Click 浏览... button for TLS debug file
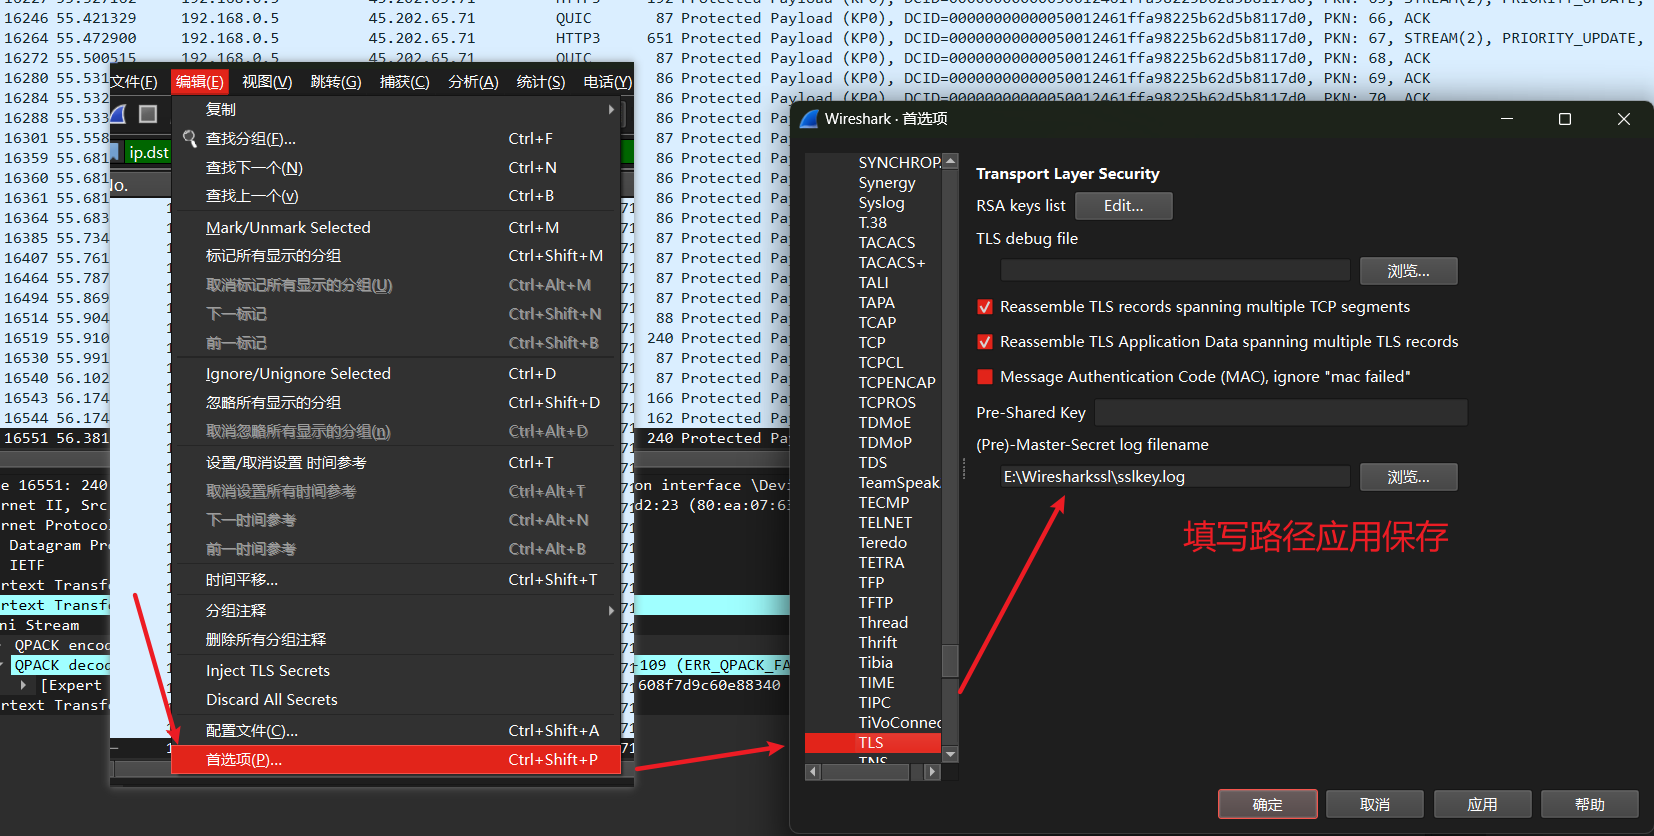Viewport: 1654px width, 836px height. click(x=1408, y=271)
